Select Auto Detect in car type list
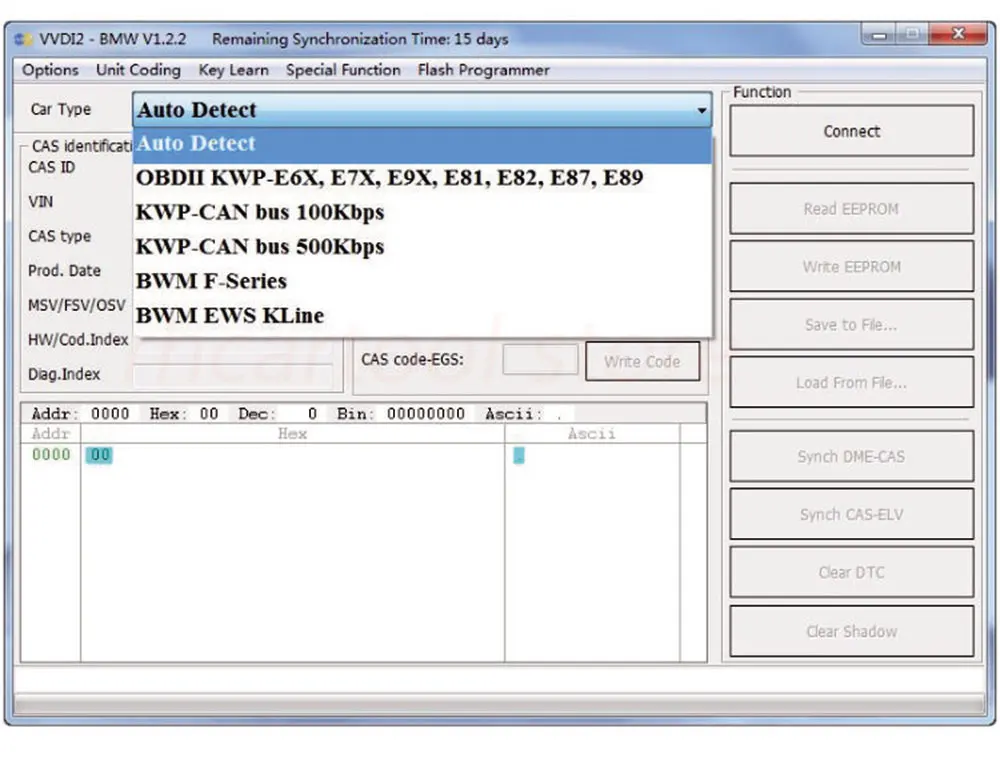The width and height of the screenshot is (1000, 762). click(x=422, y=144)
